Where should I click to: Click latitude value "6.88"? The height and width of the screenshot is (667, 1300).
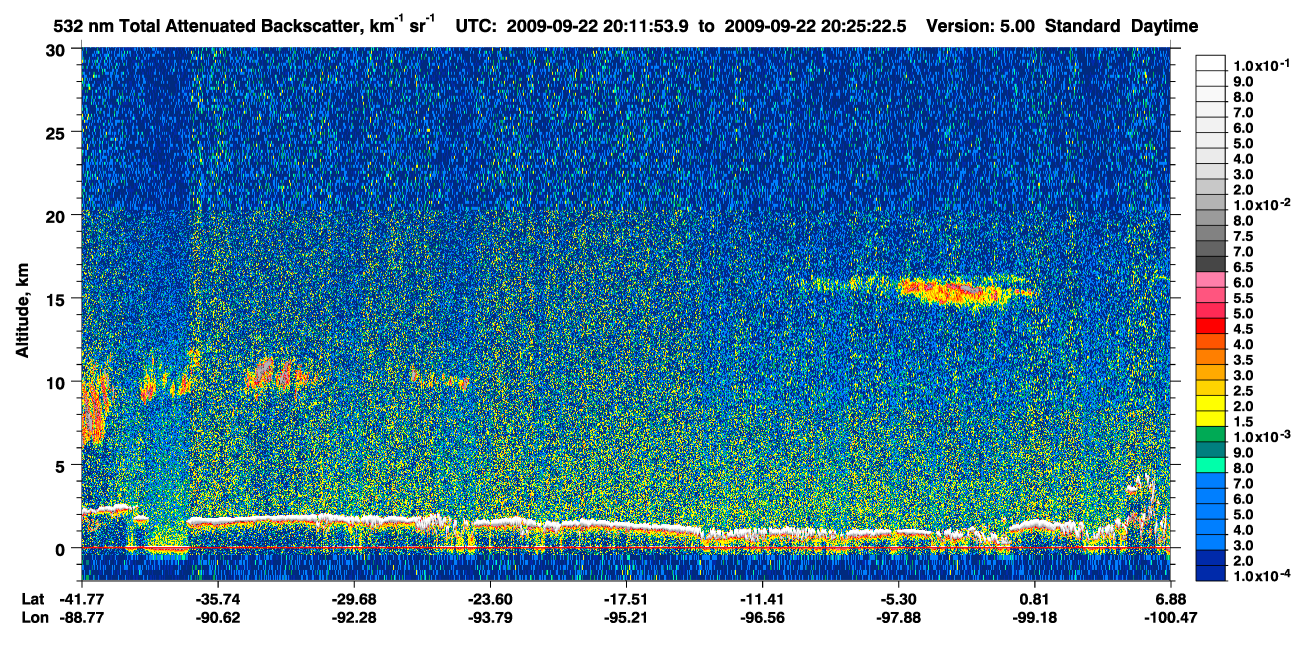point(1171,599)
